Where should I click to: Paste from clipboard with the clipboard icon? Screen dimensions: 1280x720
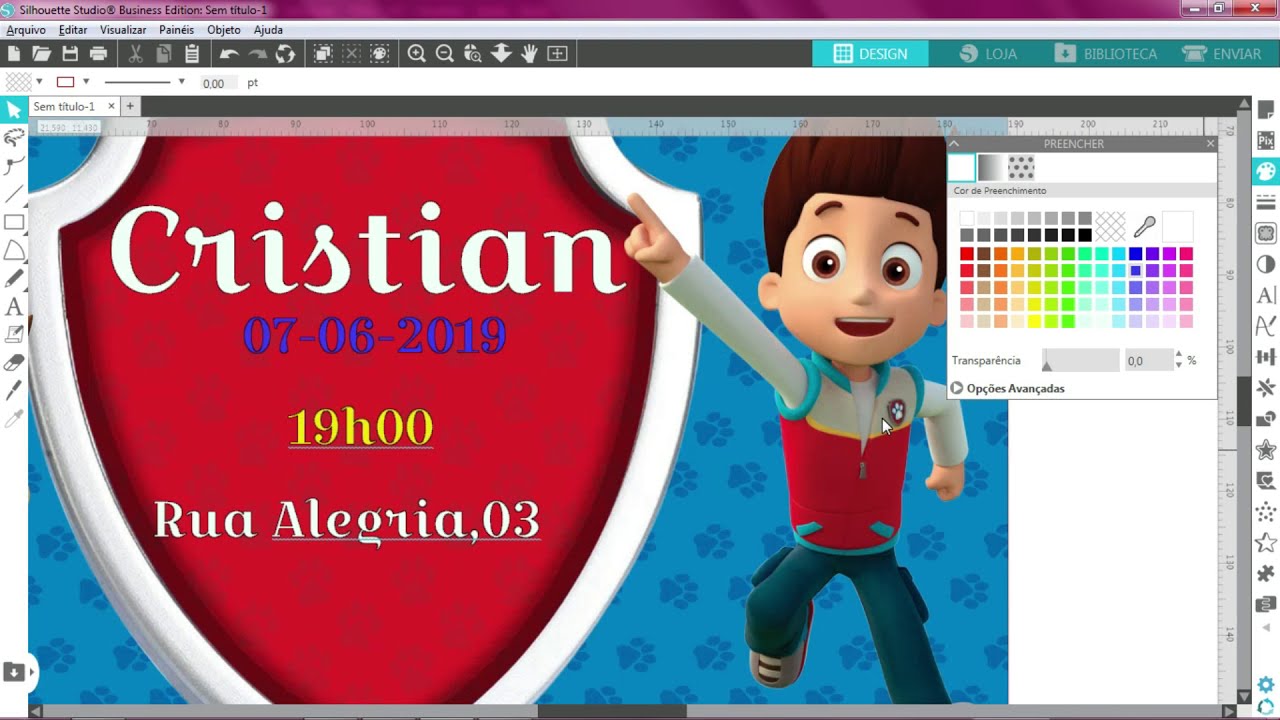(x=192, y=53)
